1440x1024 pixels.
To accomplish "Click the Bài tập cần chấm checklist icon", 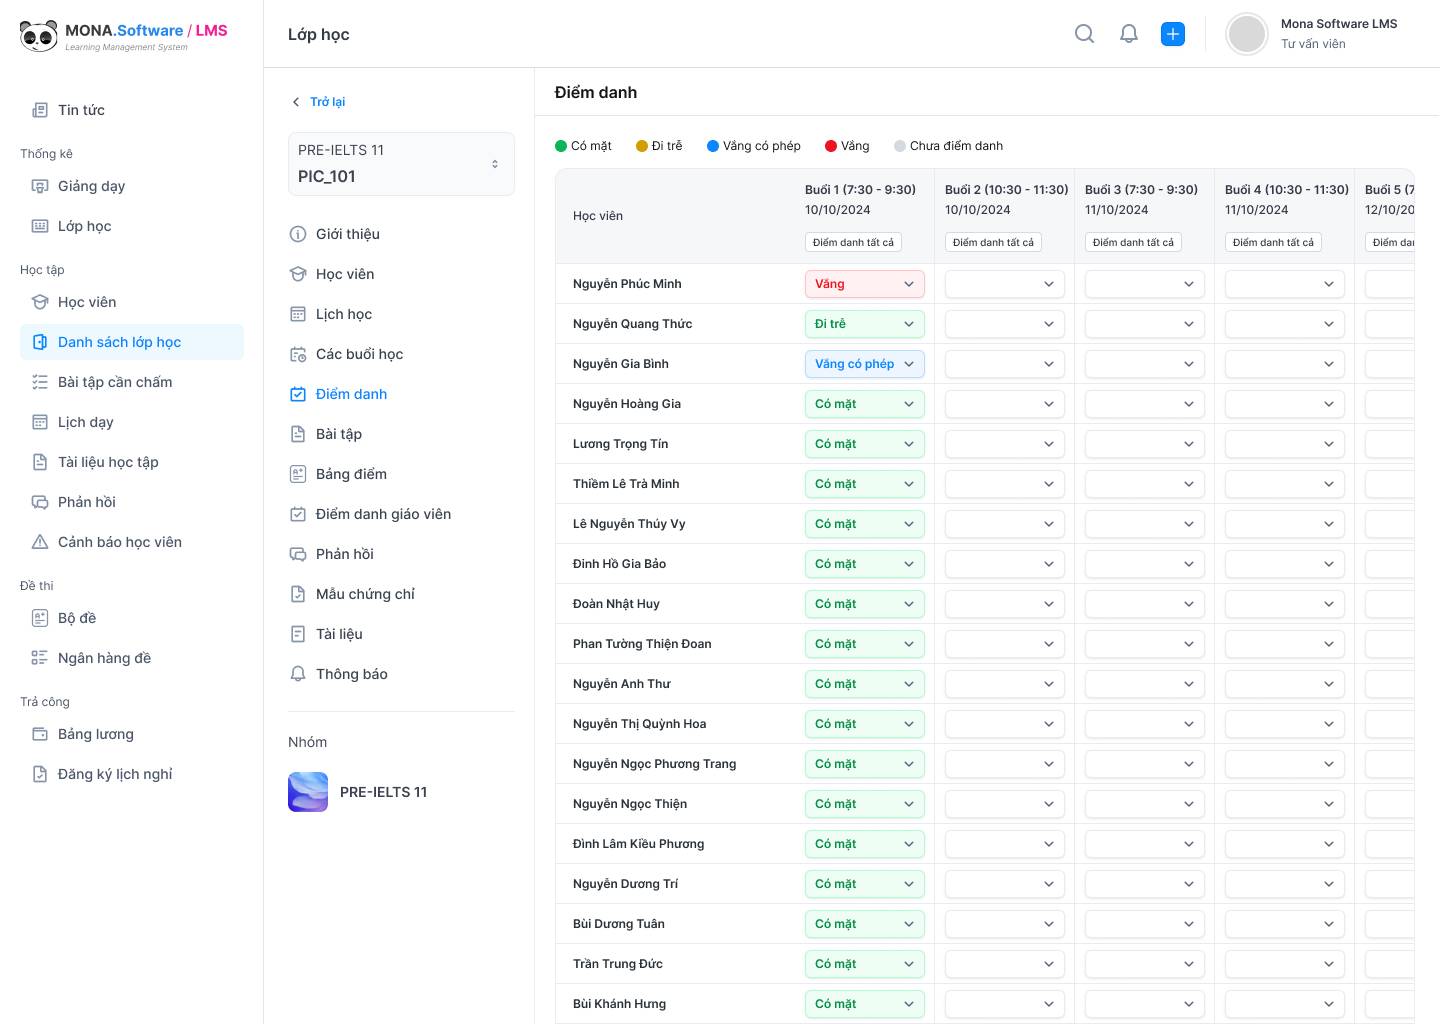I will 40,382.
